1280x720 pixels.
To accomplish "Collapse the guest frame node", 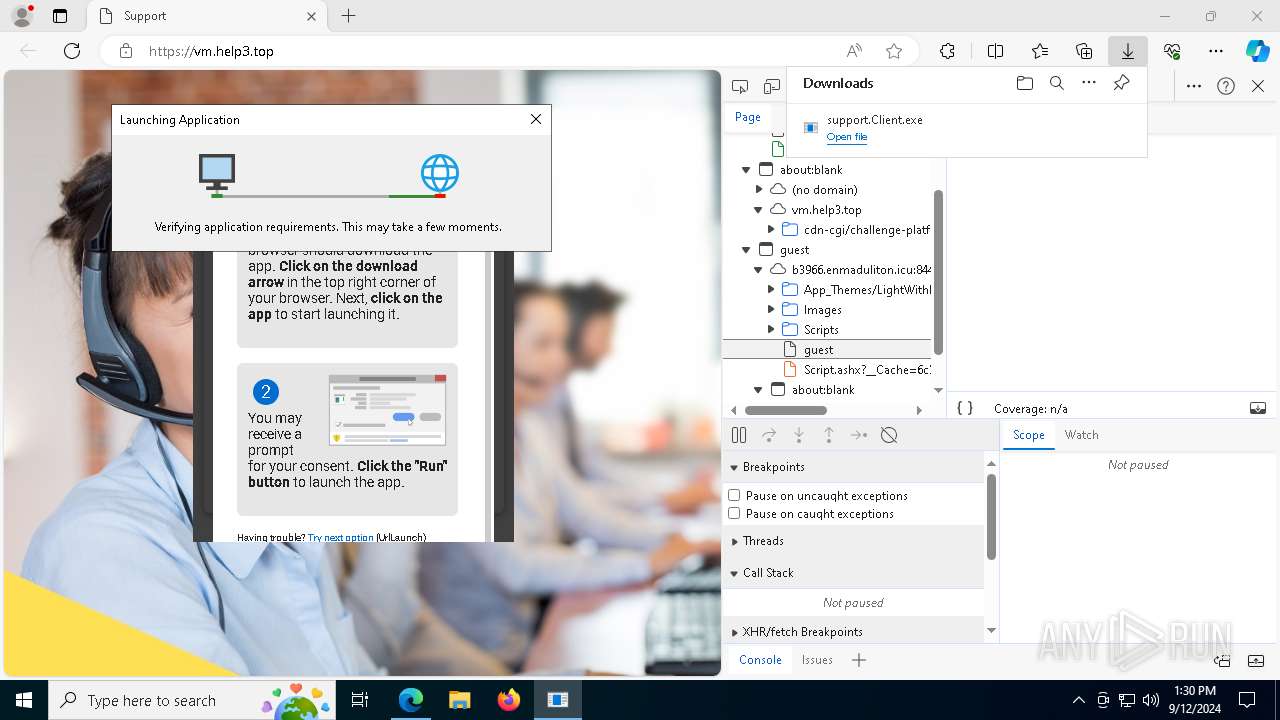I will tap(747, 249).
